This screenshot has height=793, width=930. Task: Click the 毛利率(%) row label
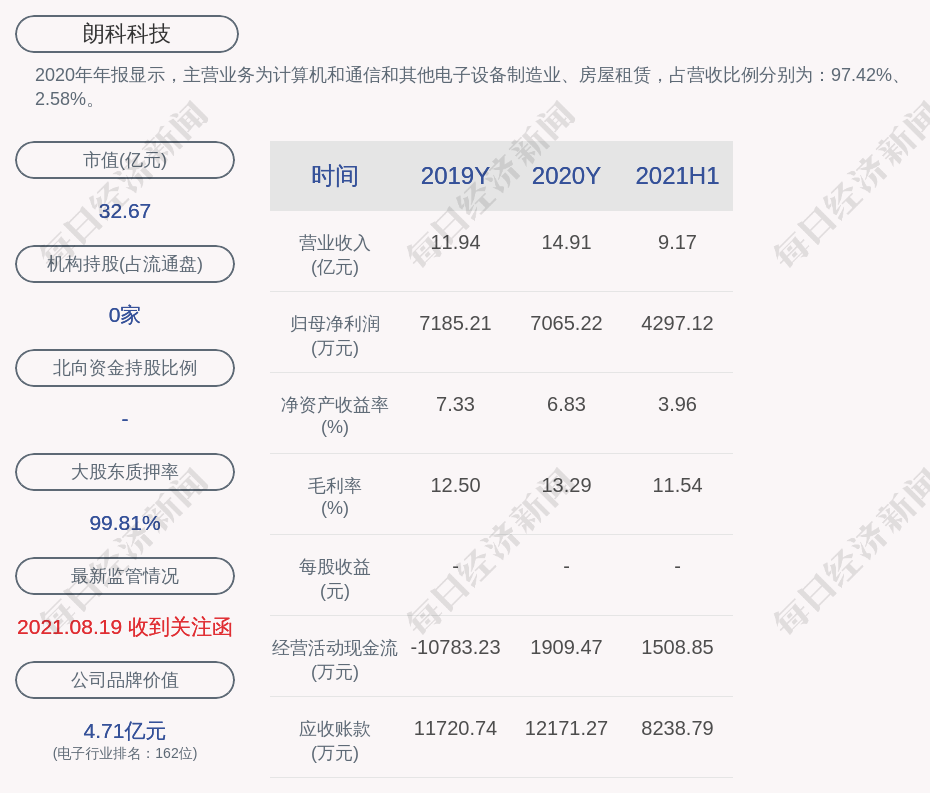coord(335,496)
